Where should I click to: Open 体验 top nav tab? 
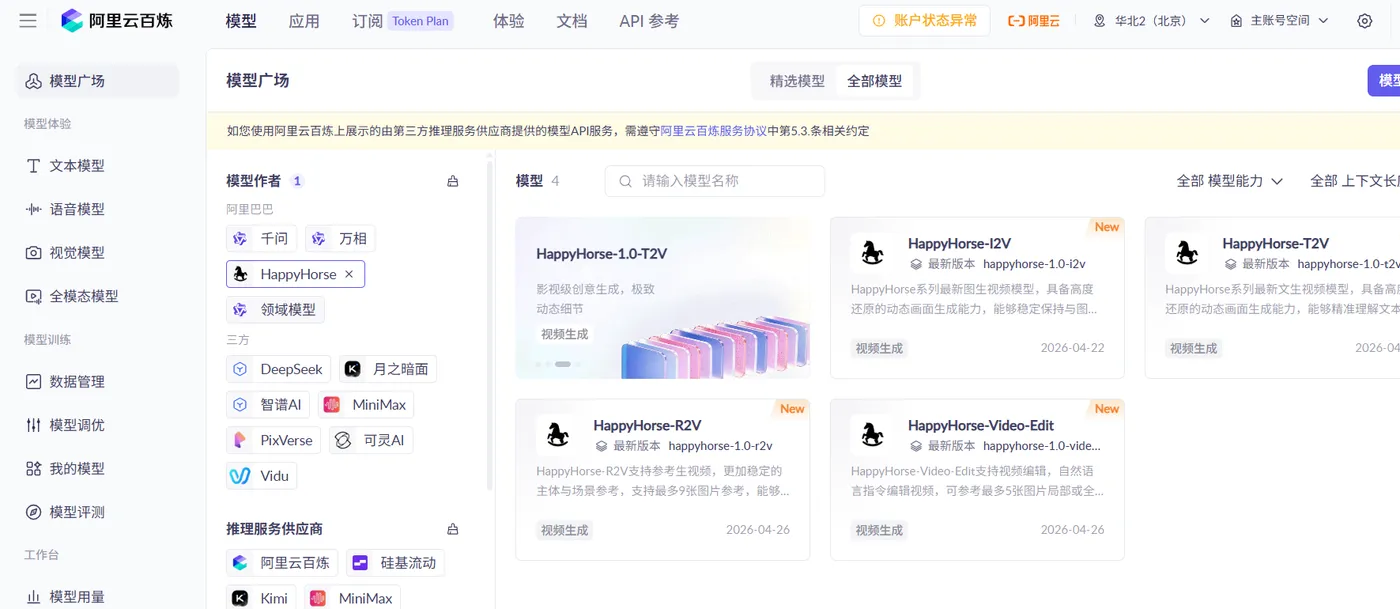[509, 21]
